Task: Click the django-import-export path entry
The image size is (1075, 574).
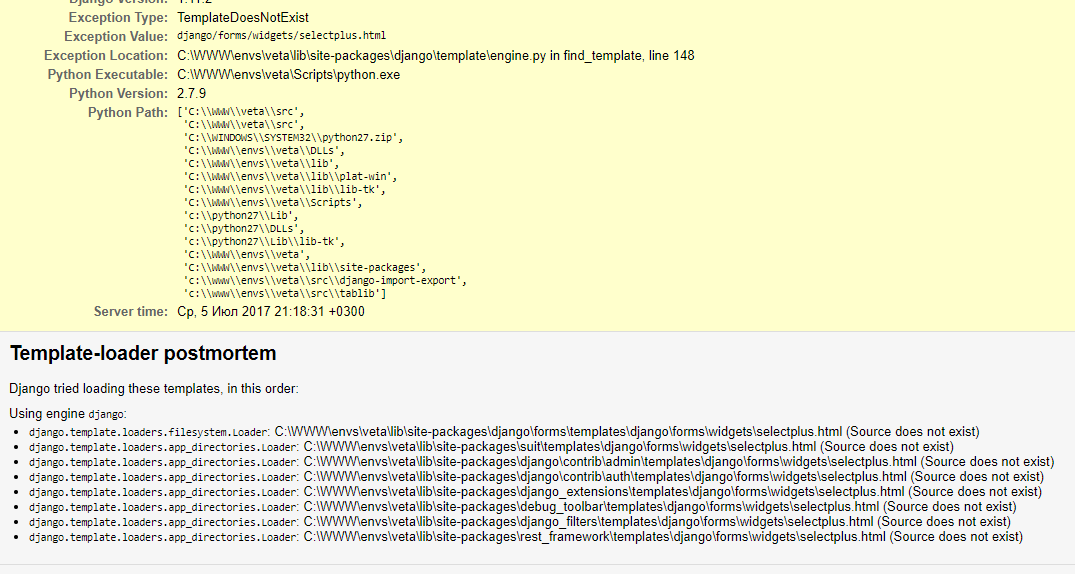Action: pos(325,280)
